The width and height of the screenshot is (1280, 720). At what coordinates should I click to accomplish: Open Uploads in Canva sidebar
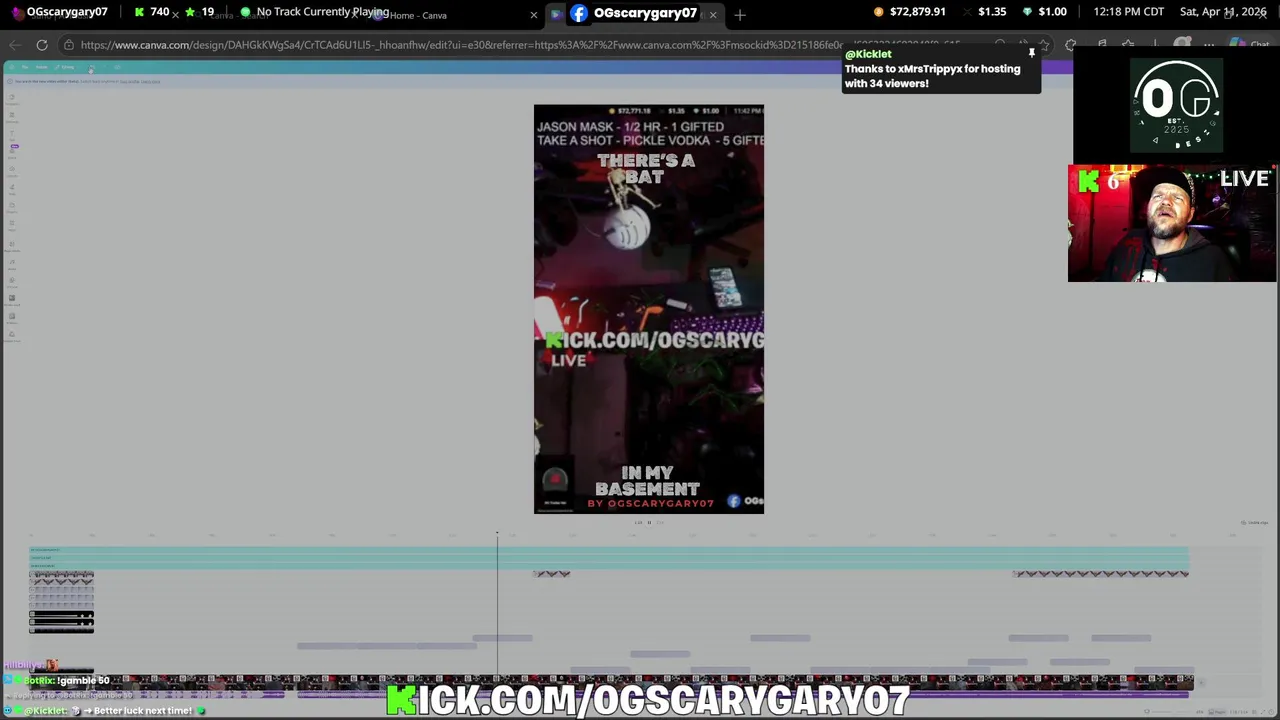click(x=12, y=170)
